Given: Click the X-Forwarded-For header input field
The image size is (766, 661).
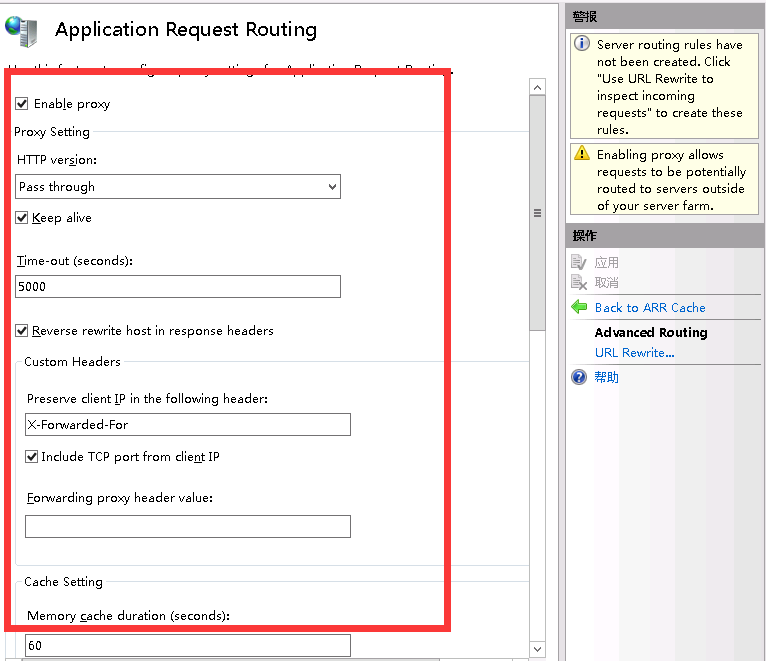Looking at the screenshot, I should [188, 425].
